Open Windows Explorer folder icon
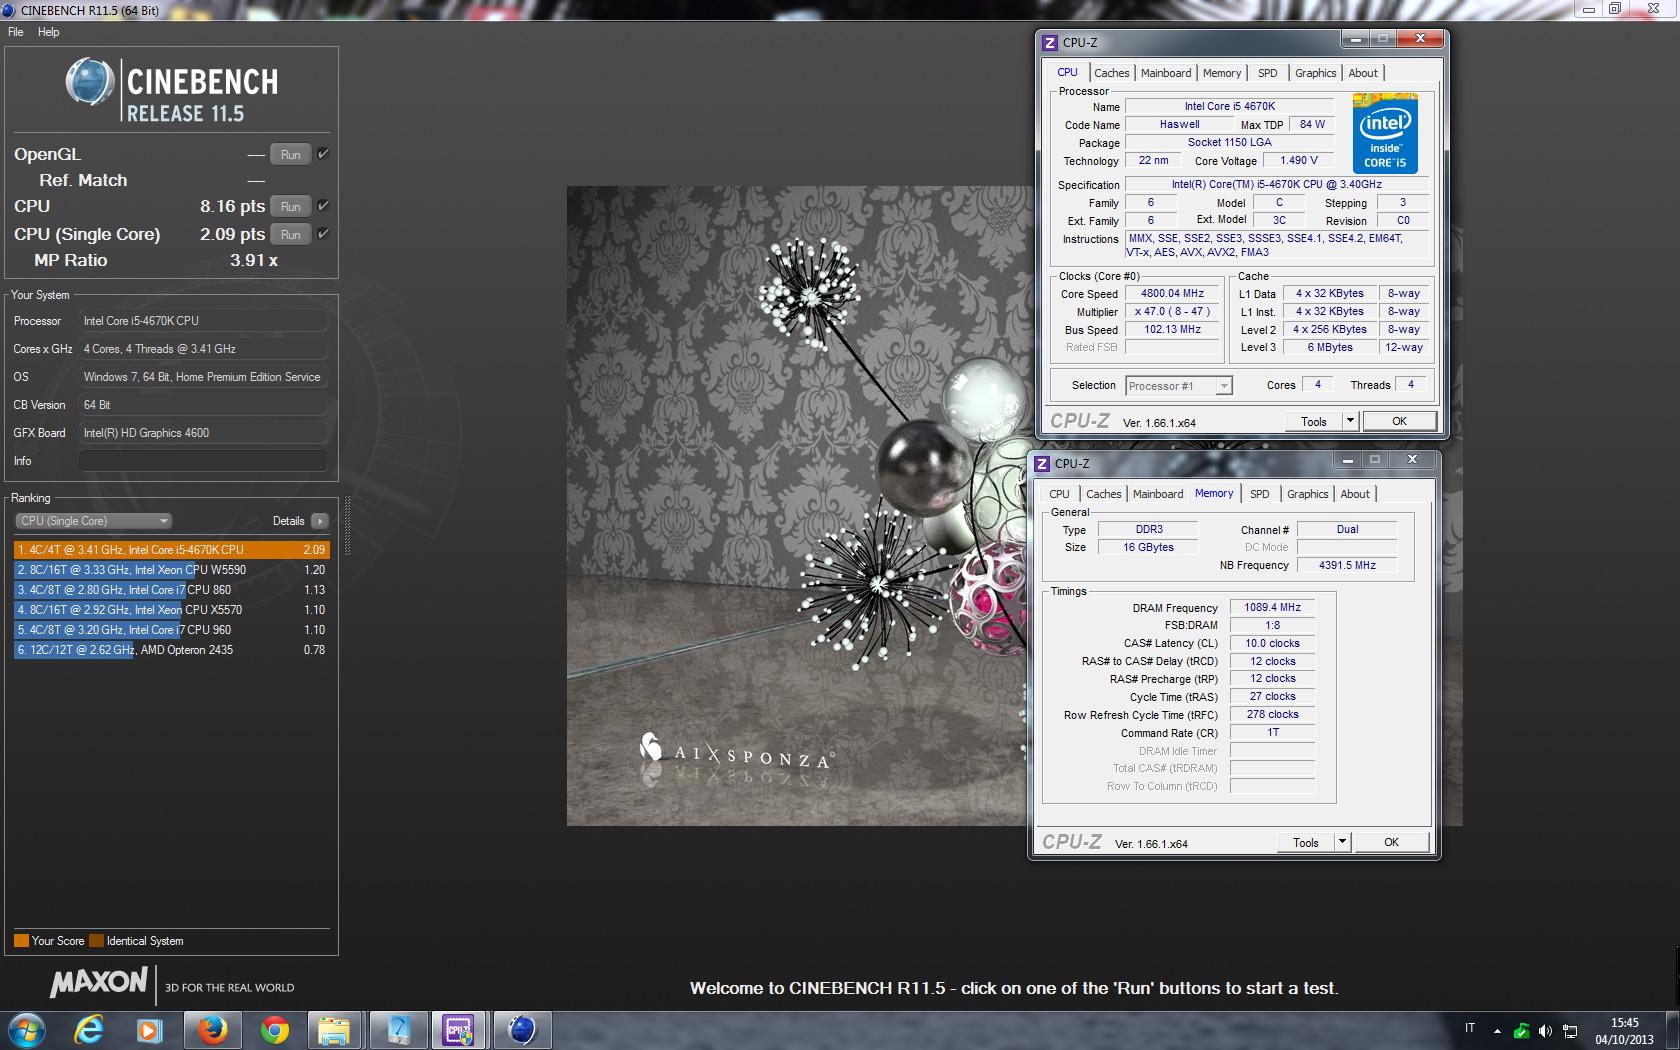Screen dimensions: 1680x1050 334,1029
